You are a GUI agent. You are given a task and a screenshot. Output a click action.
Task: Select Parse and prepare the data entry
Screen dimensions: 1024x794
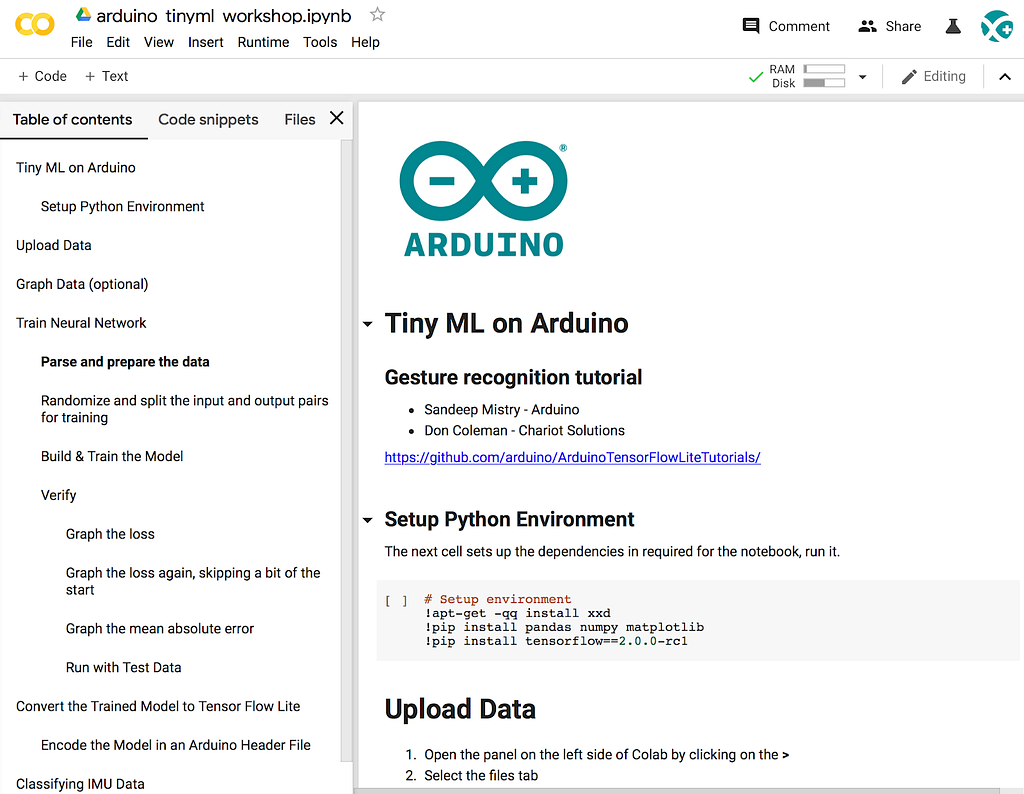pos(125,362)
